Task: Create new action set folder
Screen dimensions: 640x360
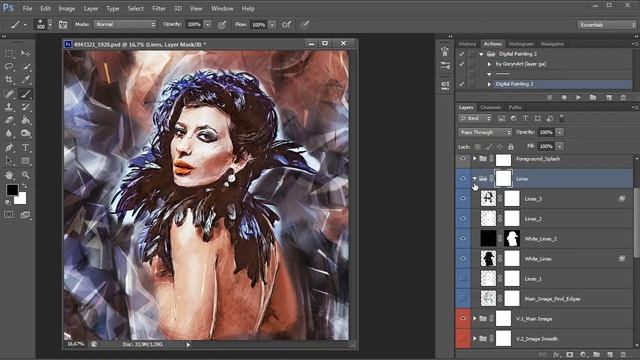Action: tap(593, 98)
